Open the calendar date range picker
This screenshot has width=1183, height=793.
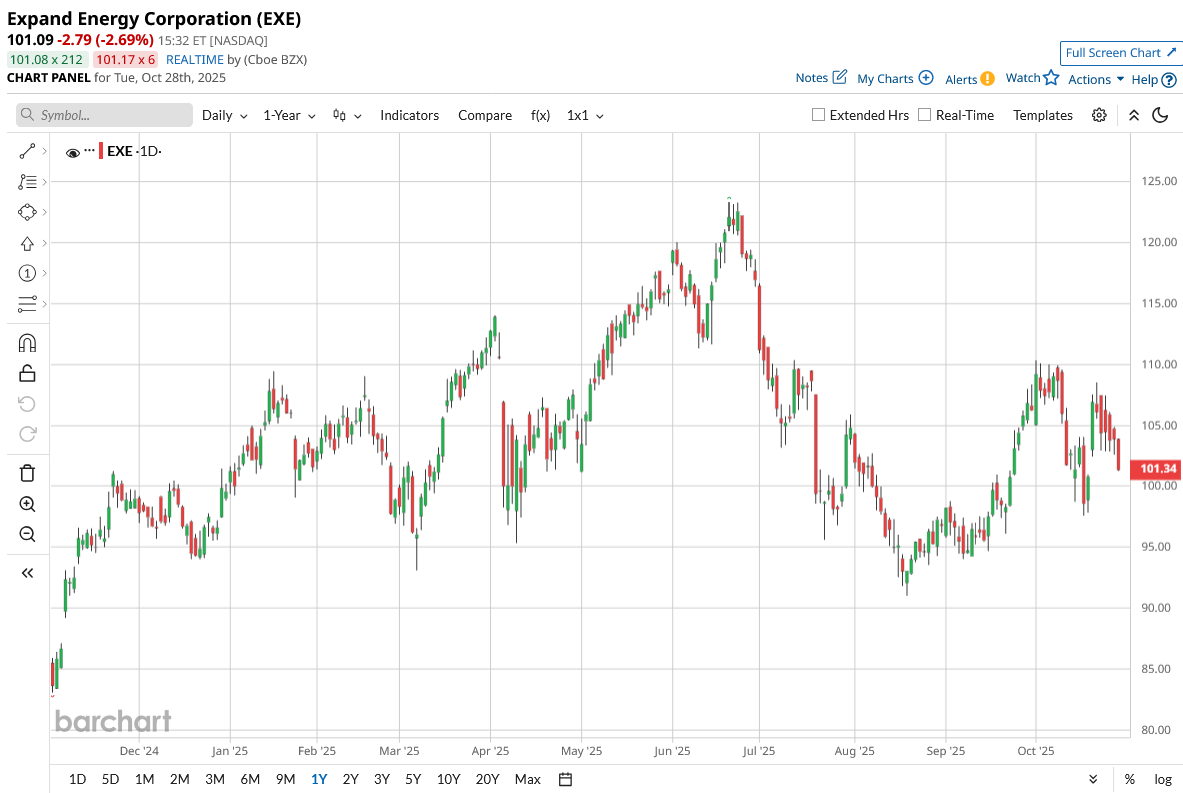(565, 779)
